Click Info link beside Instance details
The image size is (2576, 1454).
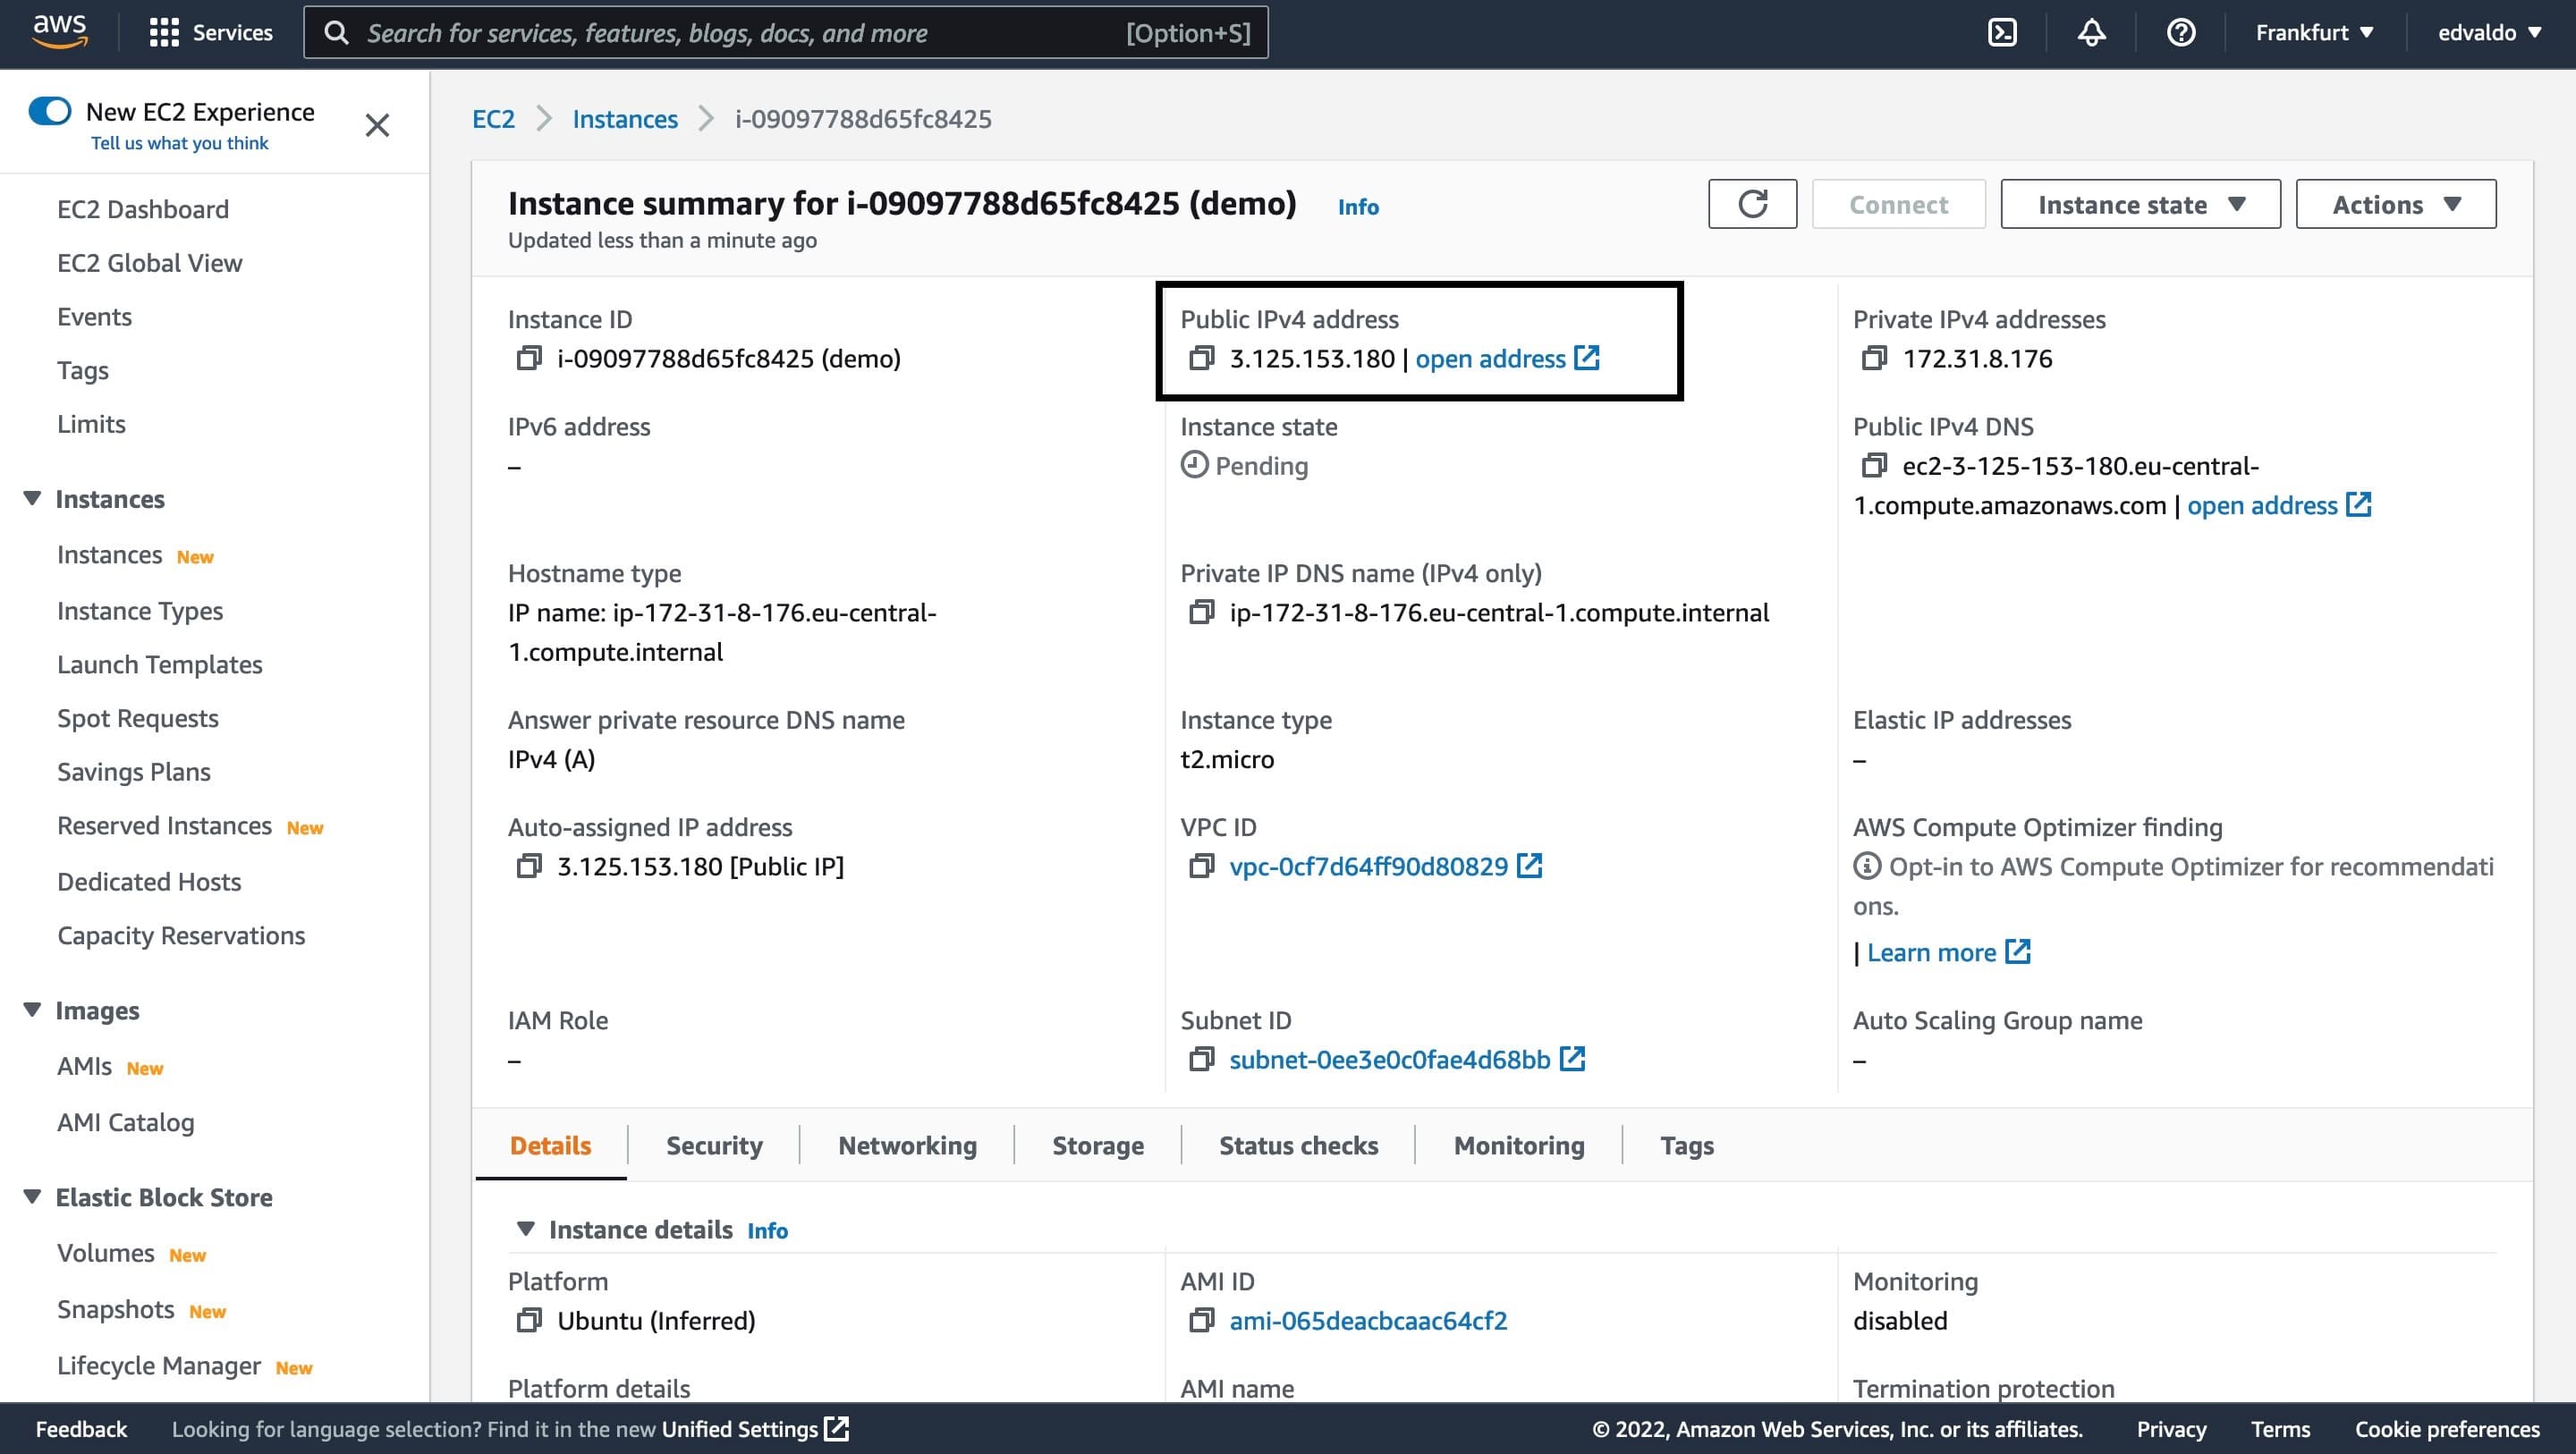(x=767, y=1231)
